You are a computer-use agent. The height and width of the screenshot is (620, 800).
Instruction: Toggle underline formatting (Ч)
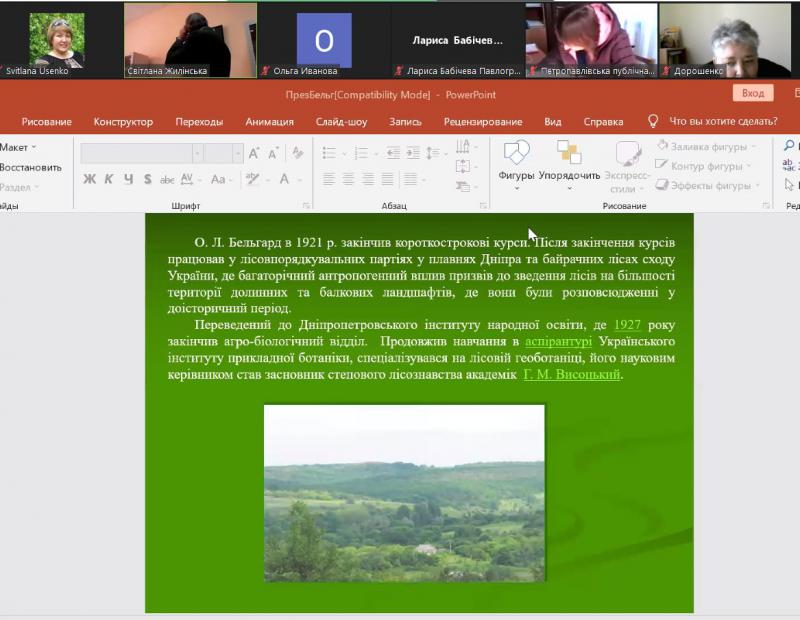coord(128,179)
